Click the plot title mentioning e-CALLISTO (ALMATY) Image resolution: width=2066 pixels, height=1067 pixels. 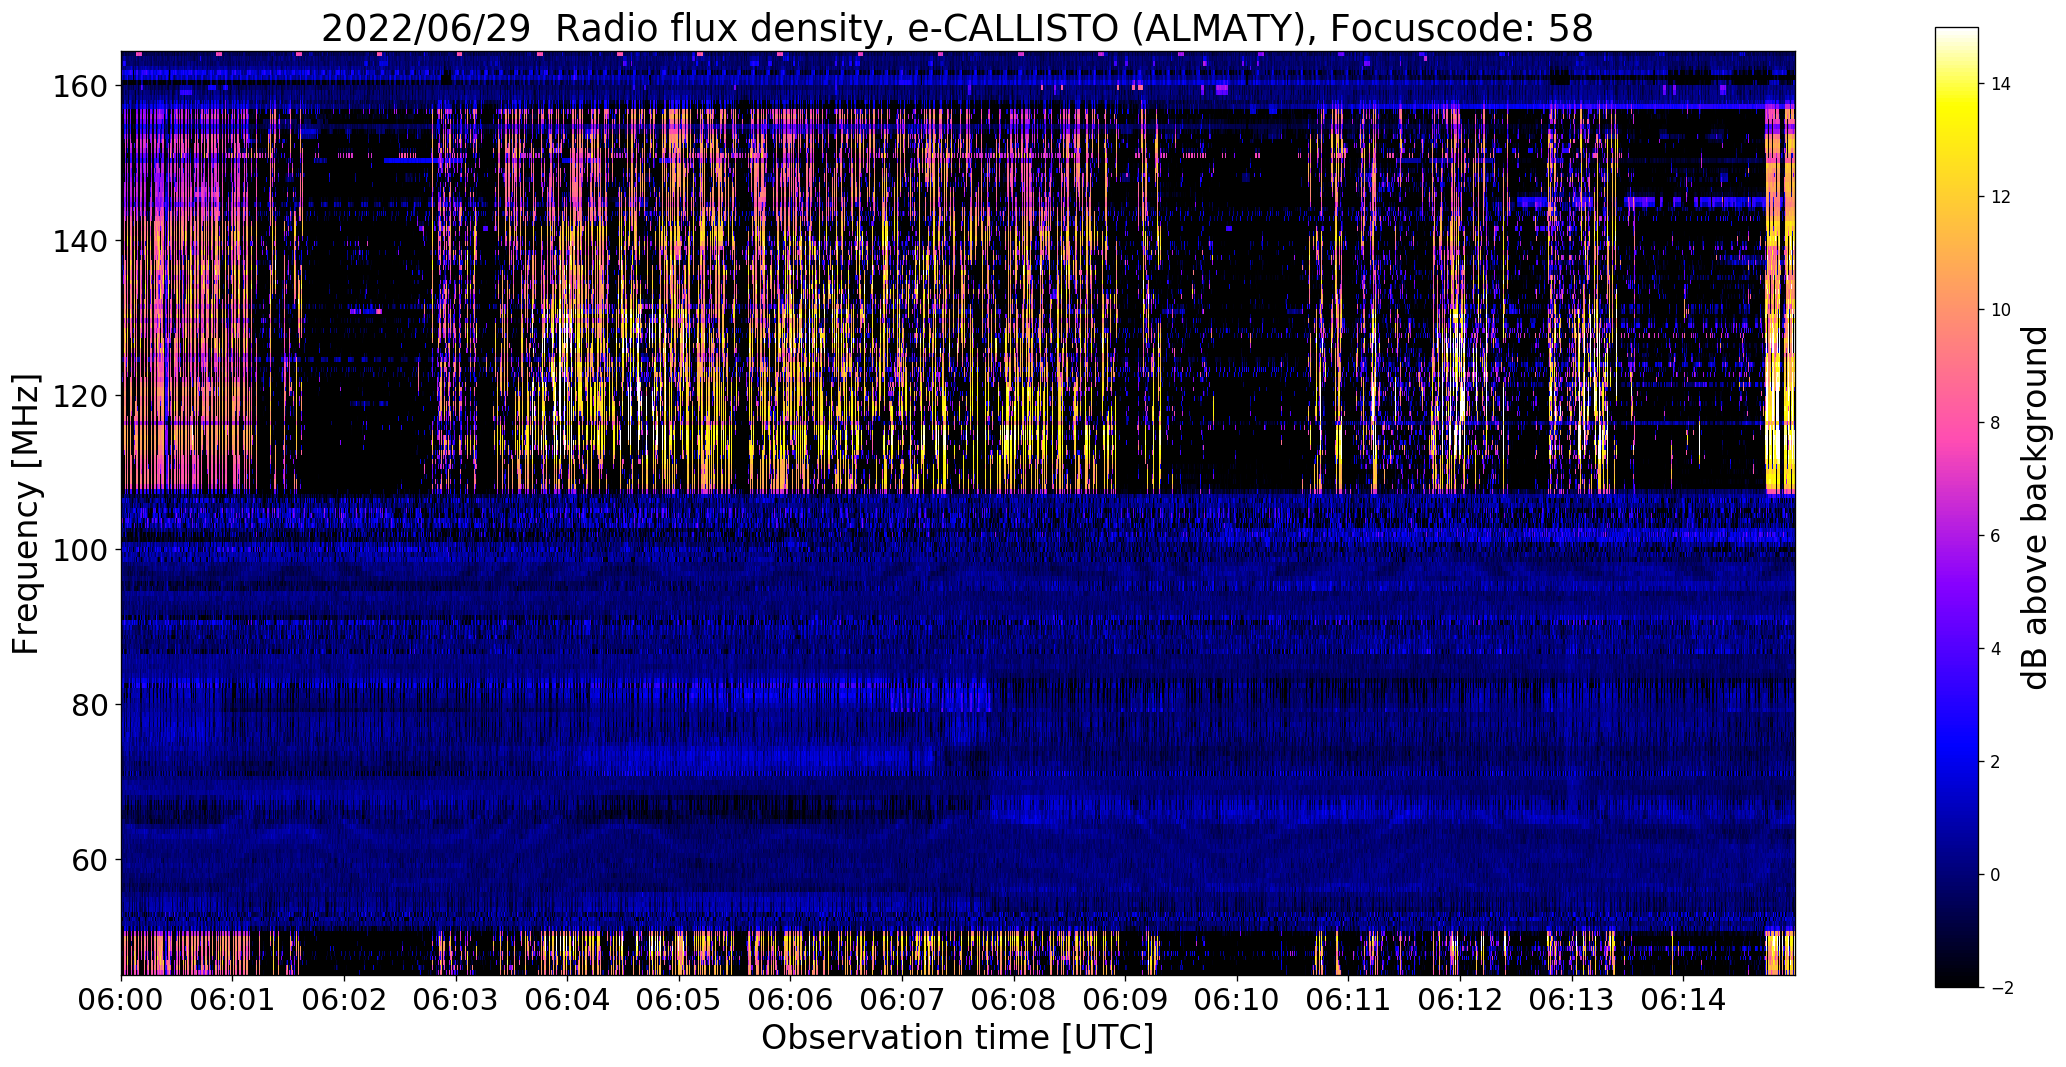(x=957, y=29)
